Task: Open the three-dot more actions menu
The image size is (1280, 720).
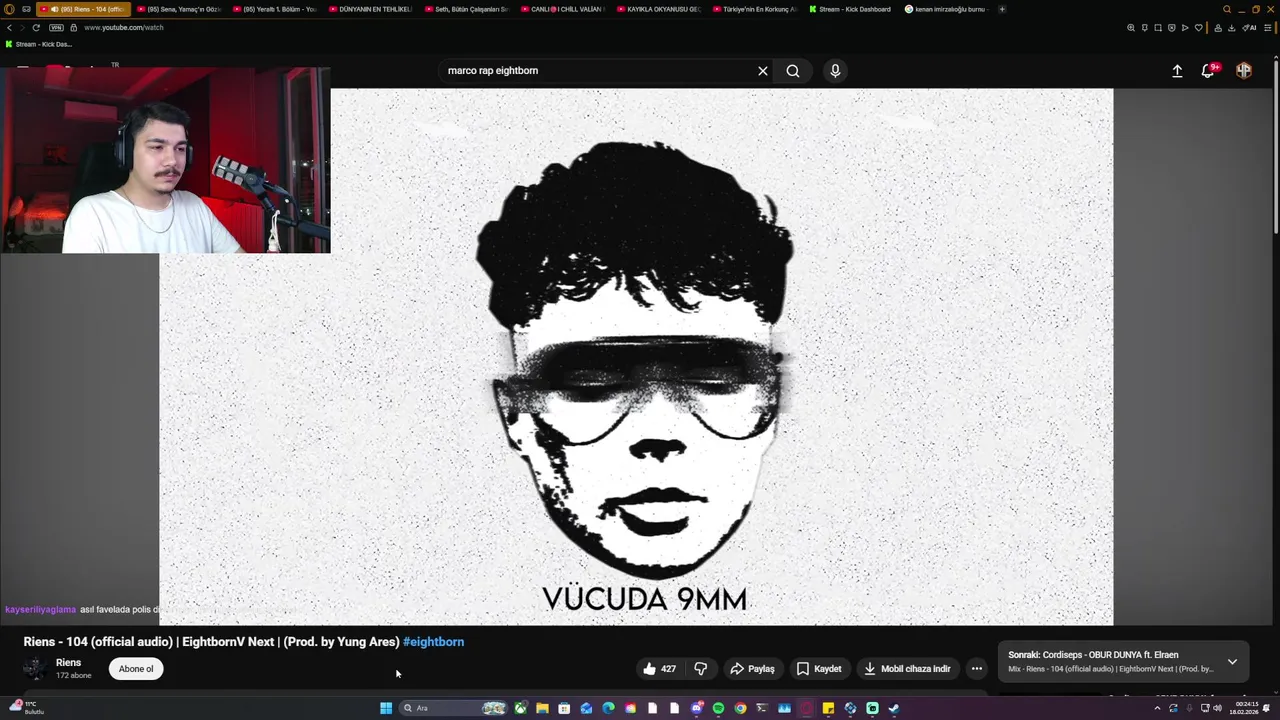Action: click(977, 669)
